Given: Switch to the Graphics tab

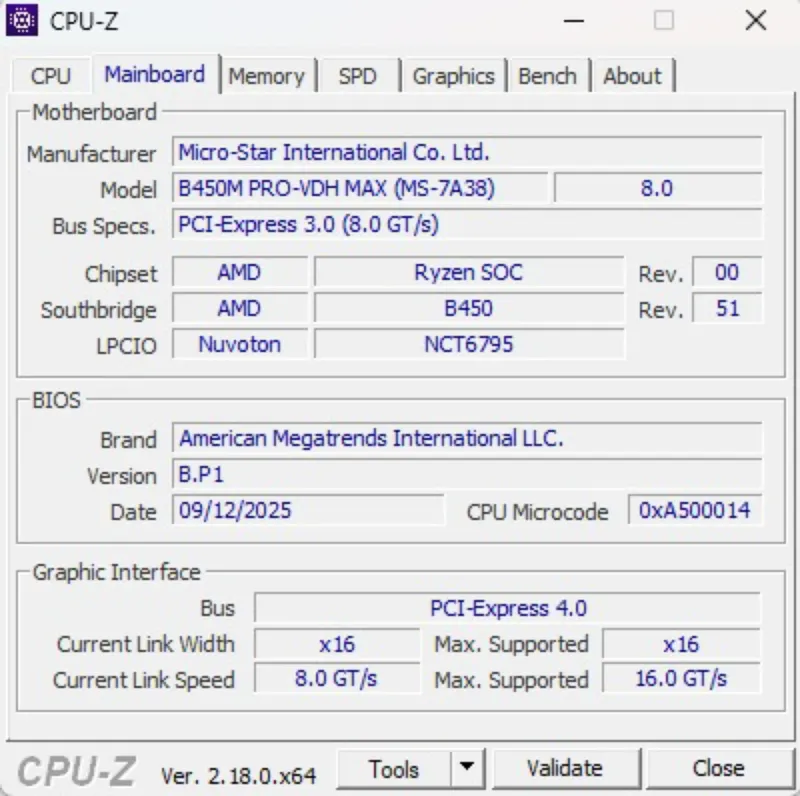Looking at the screenshot, I should [454, 76].
